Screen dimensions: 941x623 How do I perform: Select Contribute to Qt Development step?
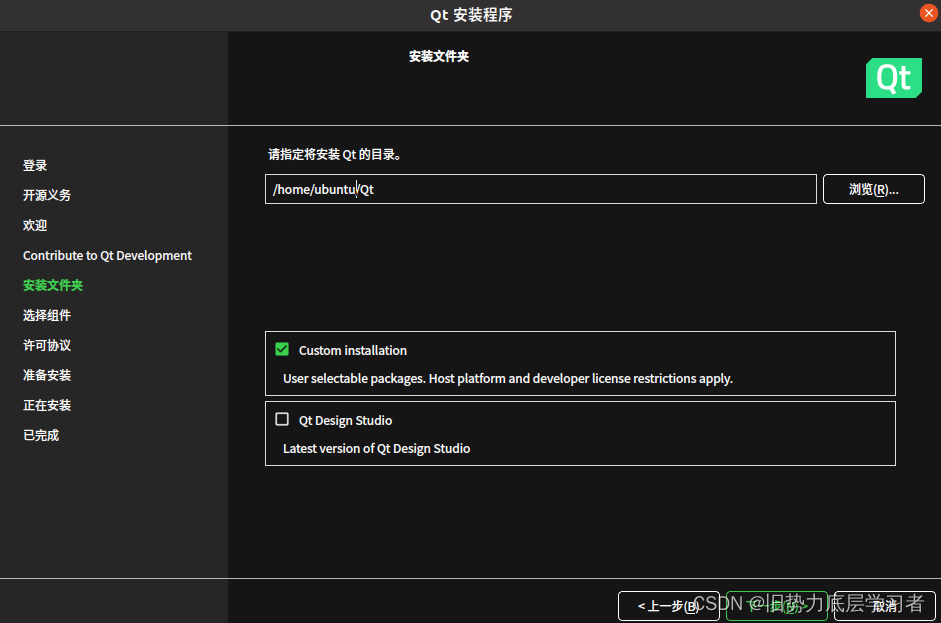[107, 256]
